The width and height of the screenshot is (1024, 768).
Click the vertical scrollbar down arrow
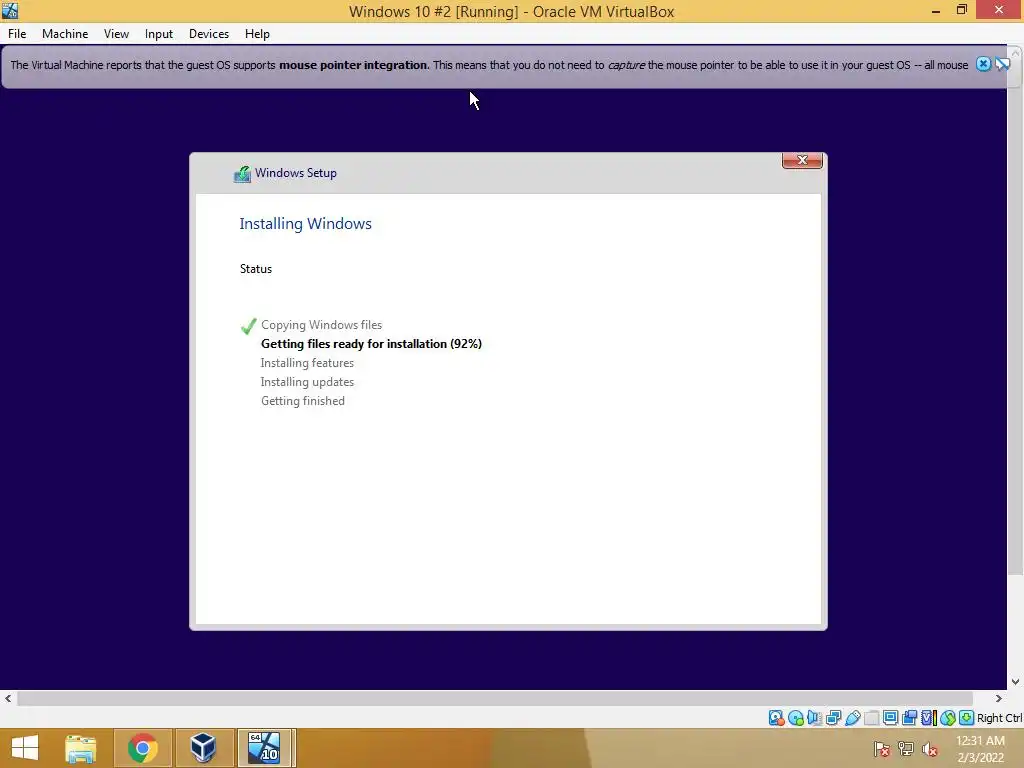tap(1016, 682)
